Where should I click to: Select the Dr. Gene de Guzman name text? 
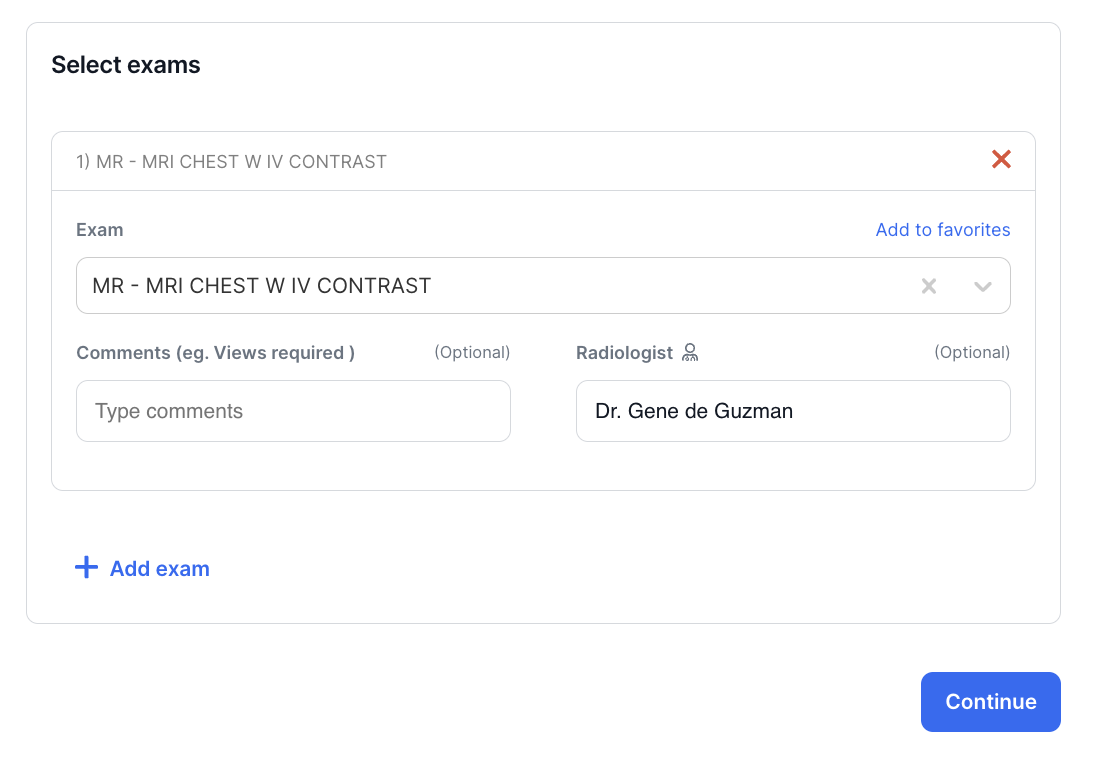click(x=694, y=411)
